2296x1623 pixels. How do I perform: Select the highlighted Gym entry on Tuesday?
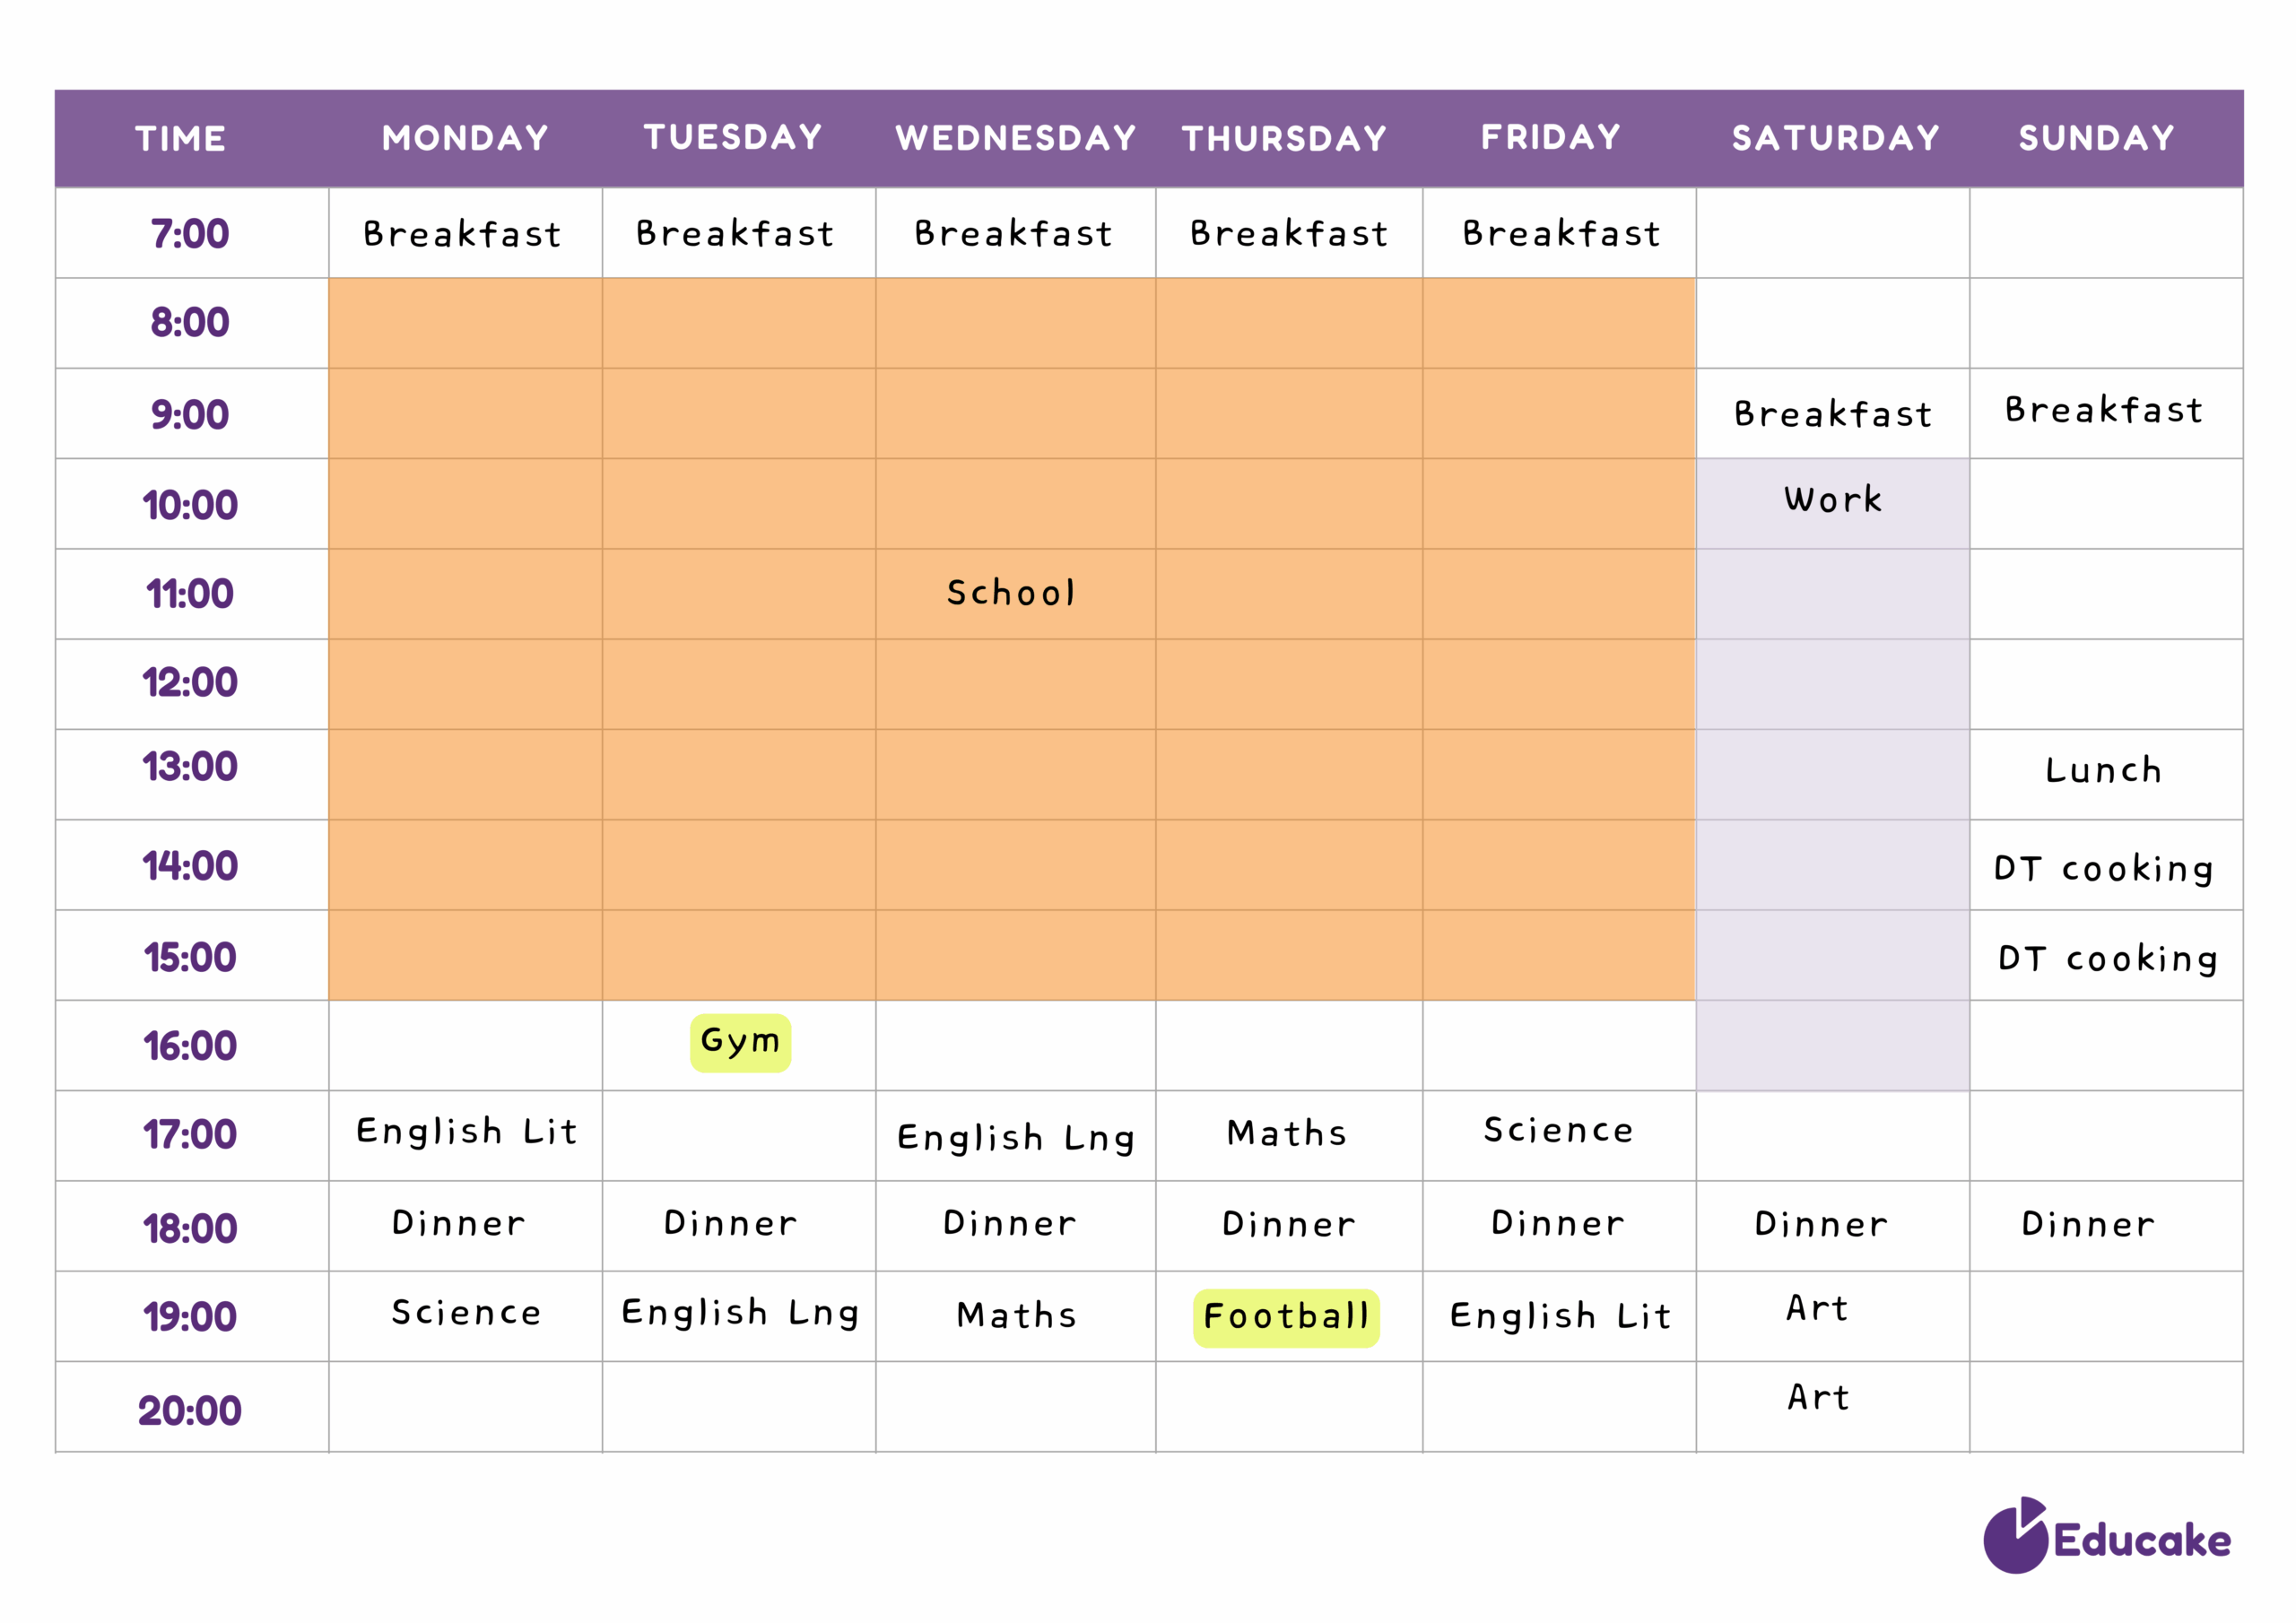[740, 1042]
